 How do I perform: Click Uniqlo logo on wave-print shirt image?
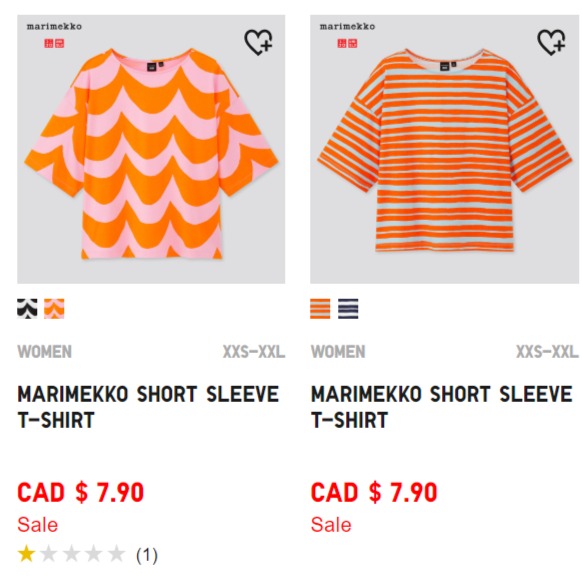tap(54, 44)
